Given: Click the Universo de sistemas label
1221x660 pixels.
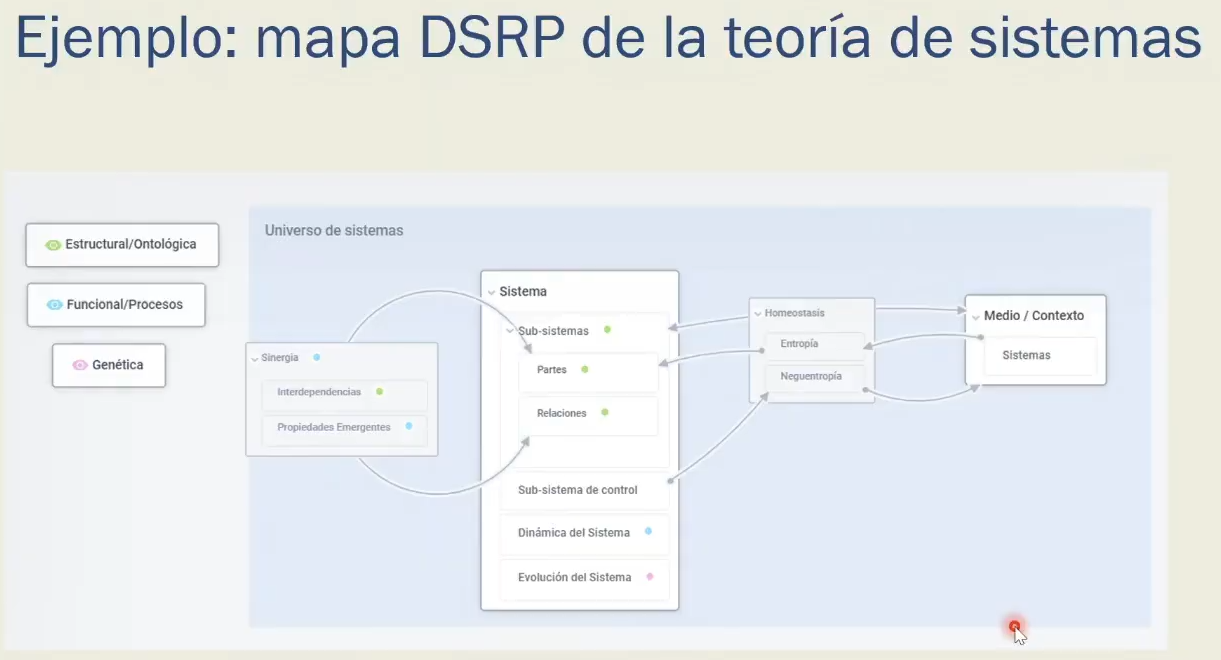Looking at the screenshot, I should pyautogui.click(x=334, y=231).
